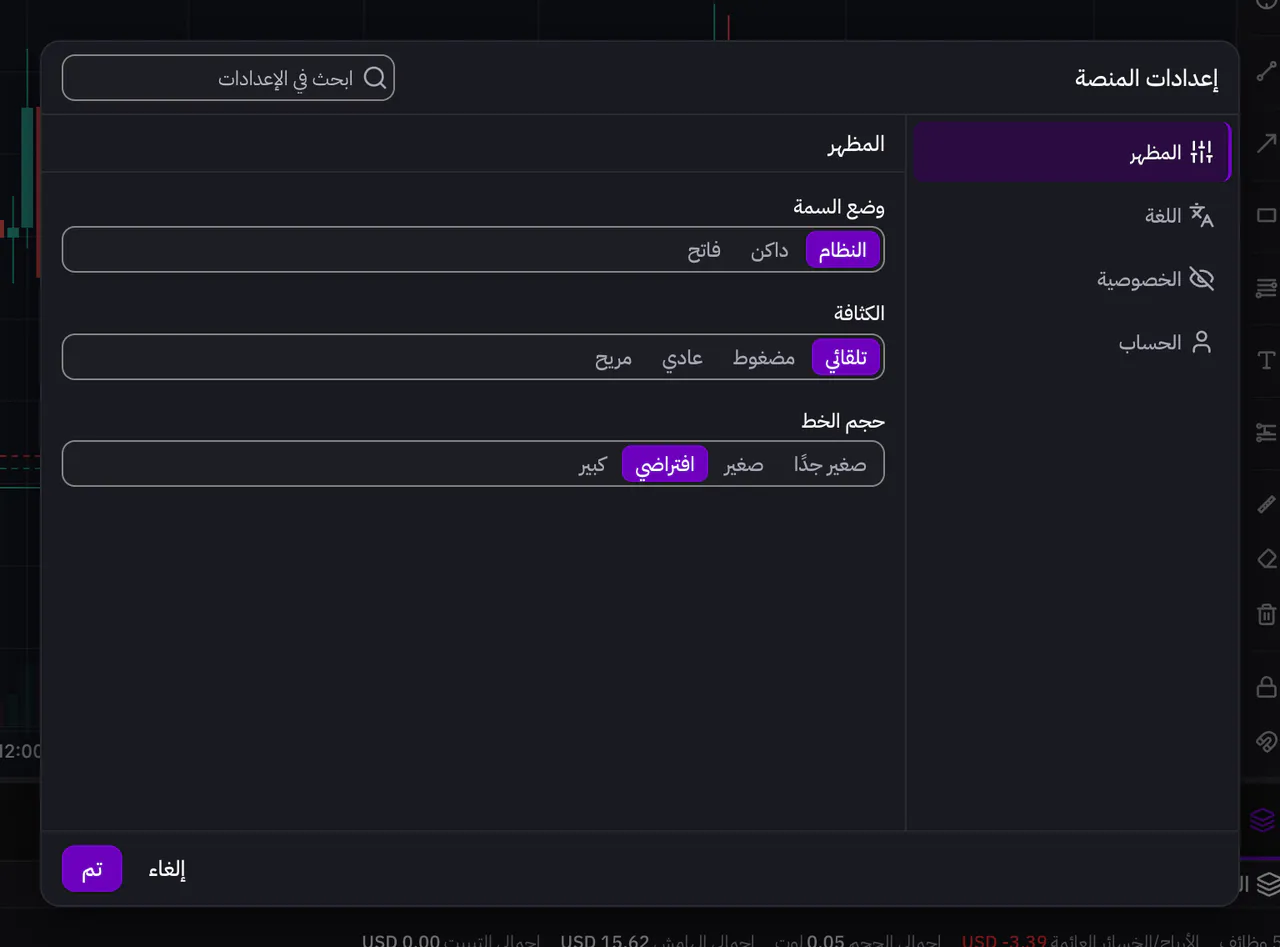Open the الخصوصية privacy settings section
Image resolution: width=1280 pixels, height=947 pixels.
1072,279
